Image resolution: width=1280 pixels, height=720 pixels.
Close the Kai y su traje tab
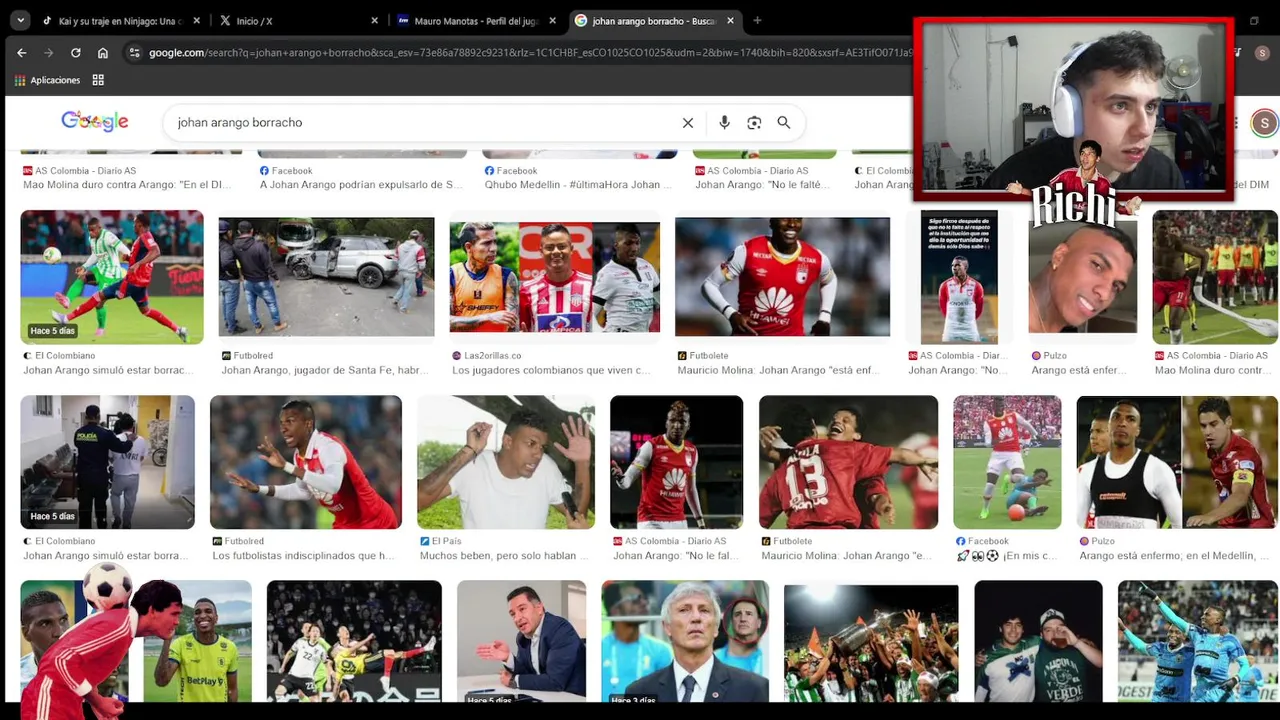coord(196,20)
